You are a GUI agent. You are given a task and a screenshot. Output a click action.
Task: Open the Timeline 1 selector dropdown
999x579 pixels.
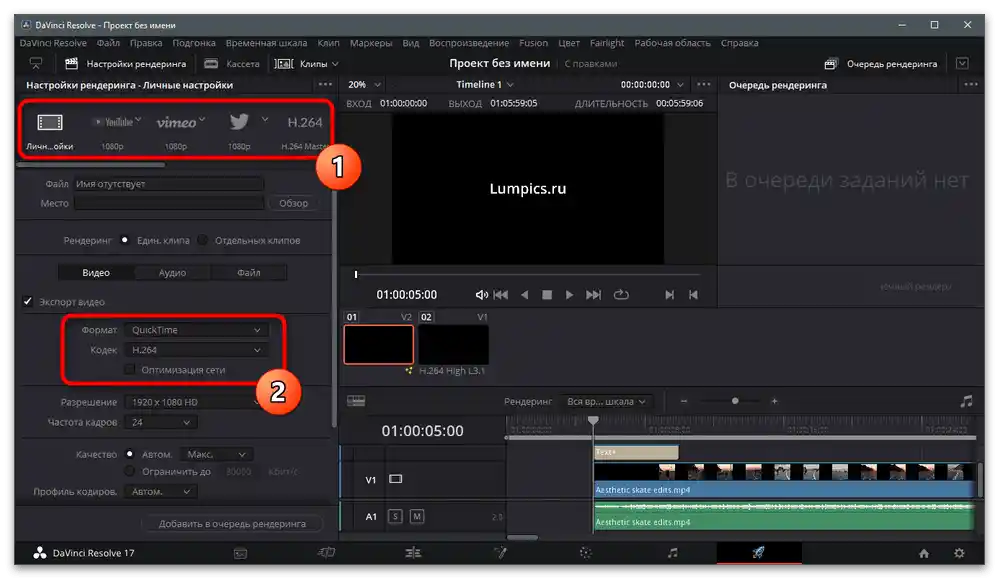pos(485,84)
